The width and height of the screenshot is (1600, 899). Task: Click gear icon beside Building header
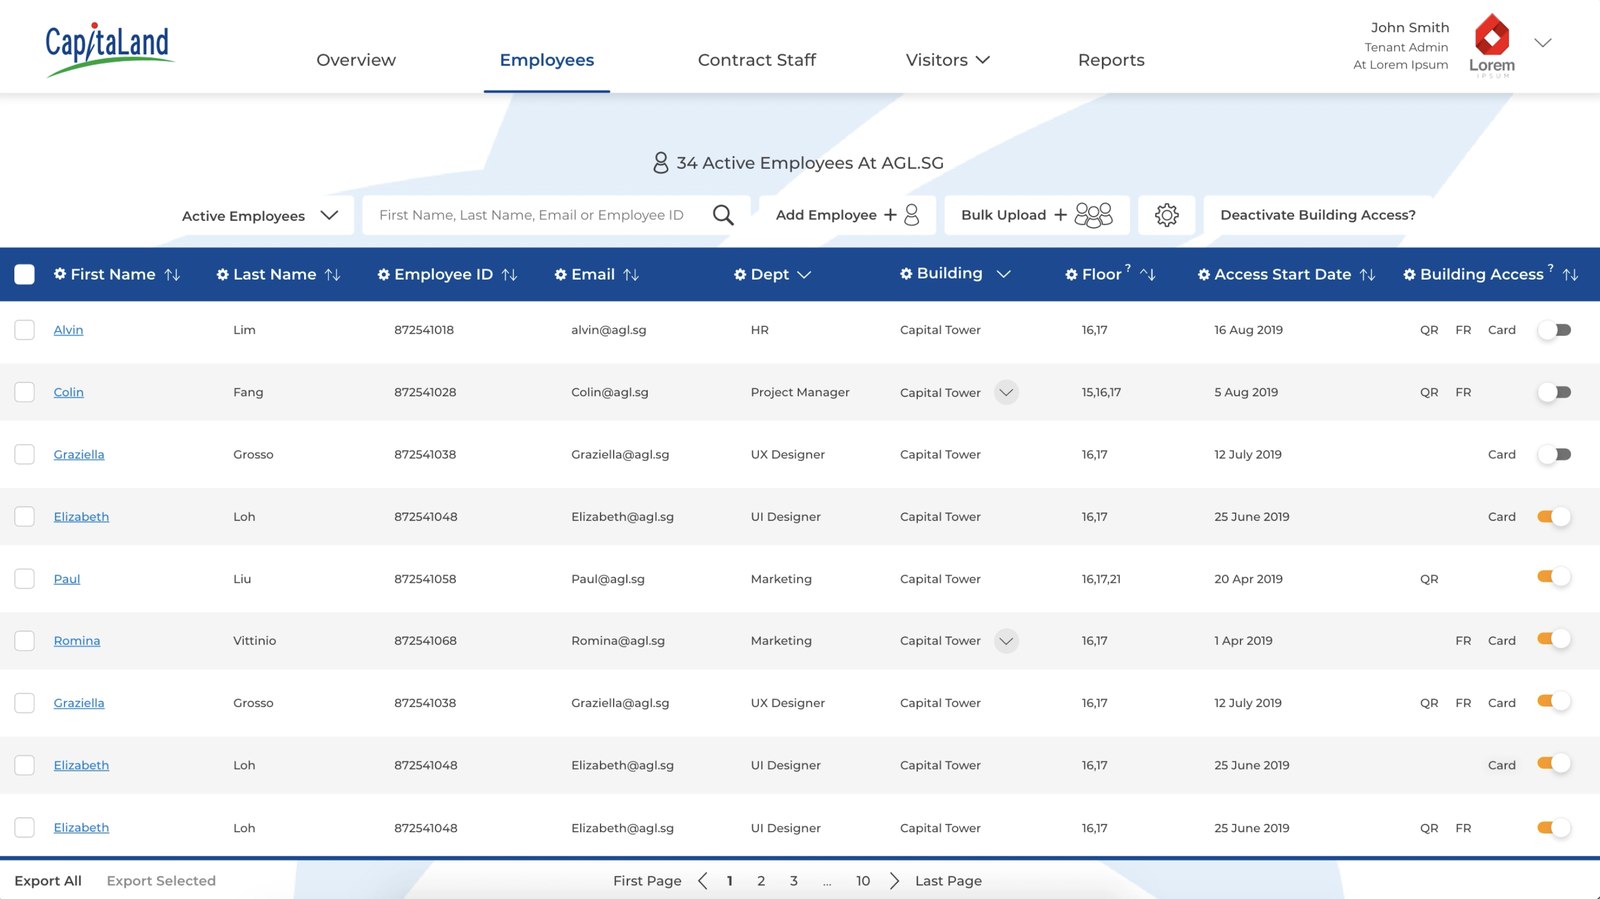point(906,273)
